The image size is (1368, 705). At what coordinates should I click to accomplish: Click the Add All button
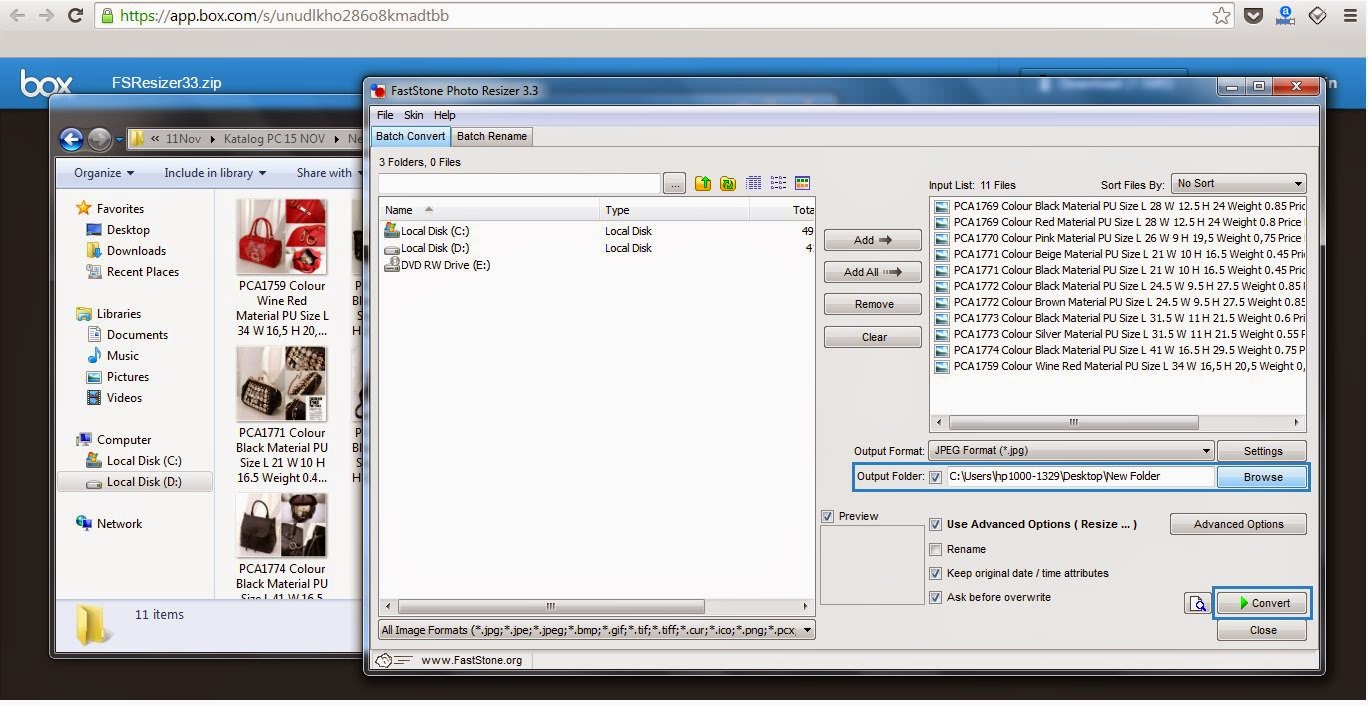tap(873, 272)
